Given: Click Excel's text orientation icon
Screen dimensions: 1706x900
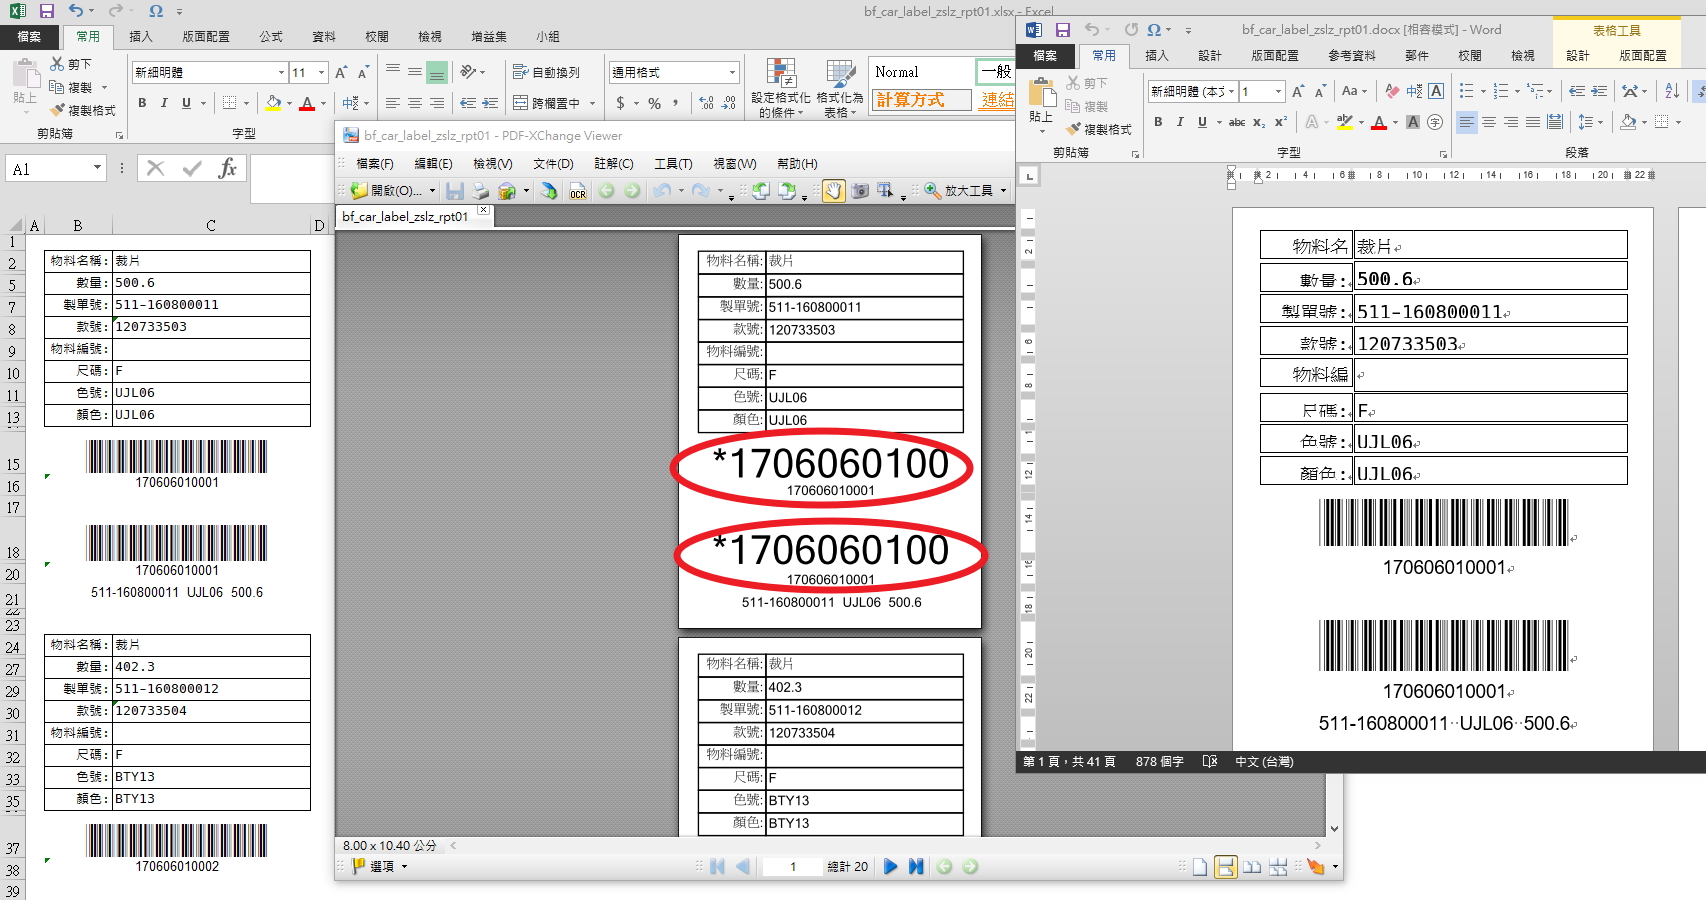Looking at the screenshot, I should coord(468,72).
